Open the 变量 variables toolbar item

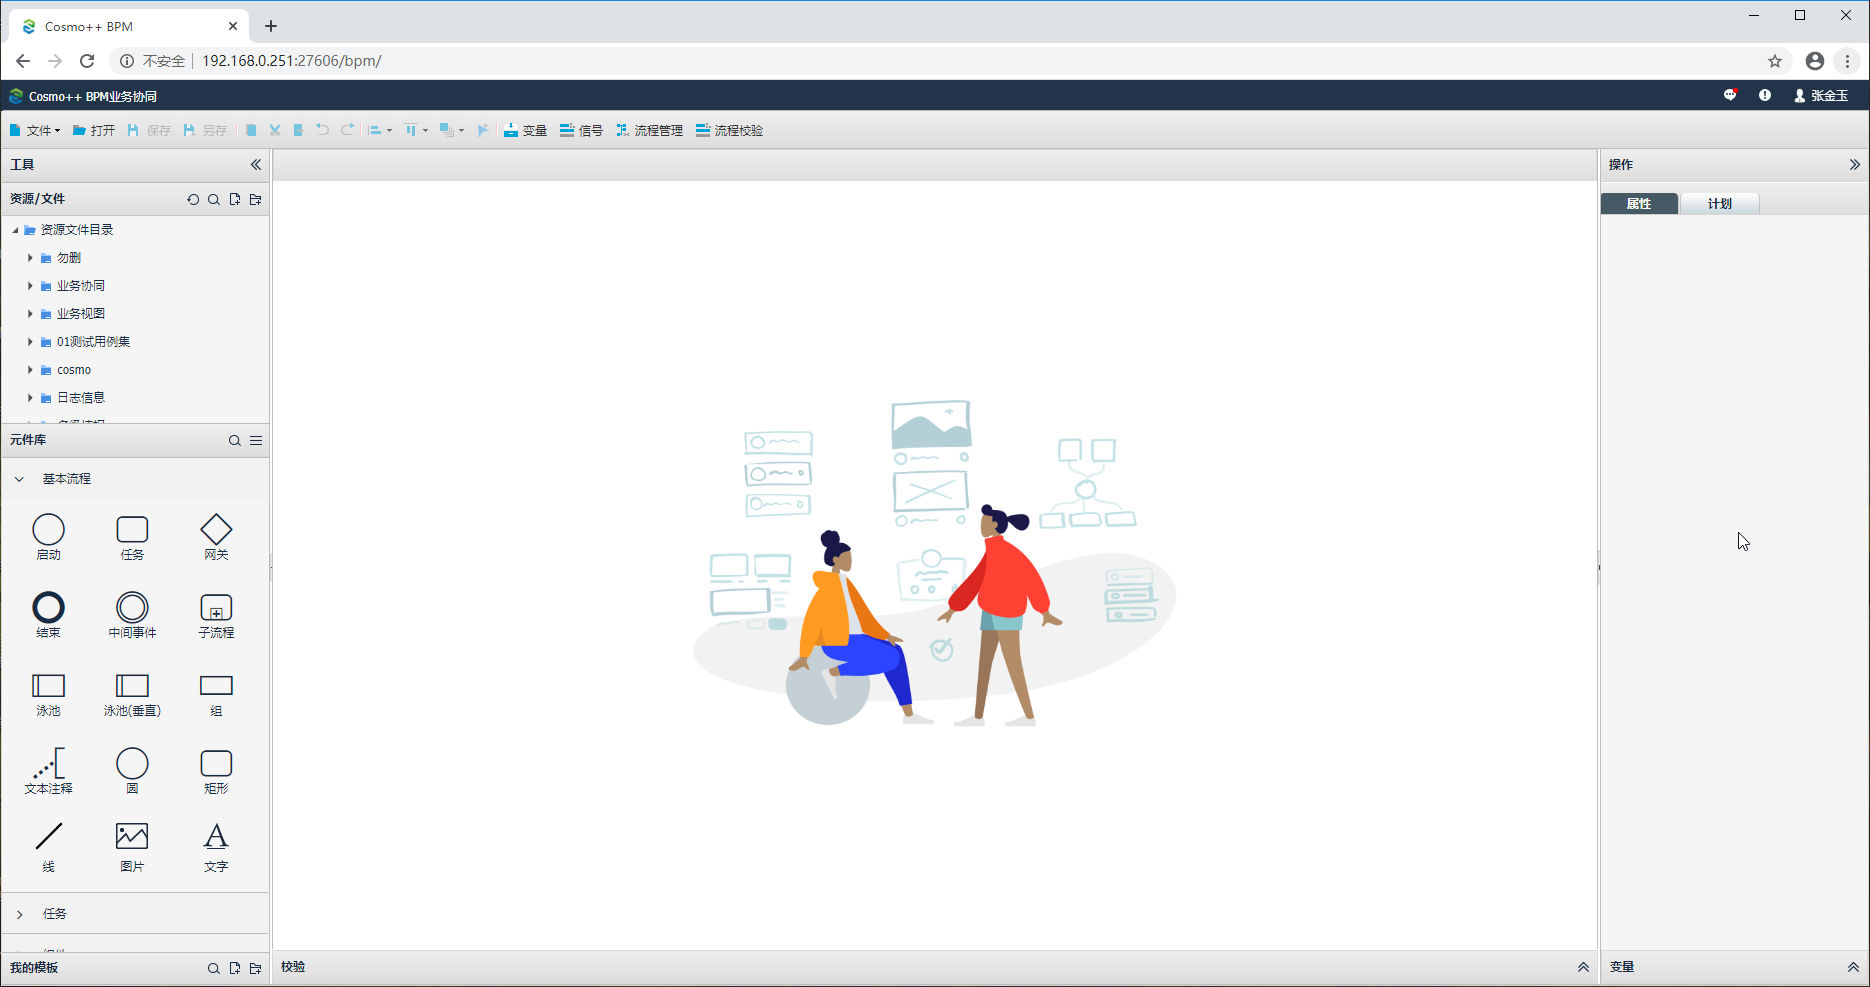[525, 130]
